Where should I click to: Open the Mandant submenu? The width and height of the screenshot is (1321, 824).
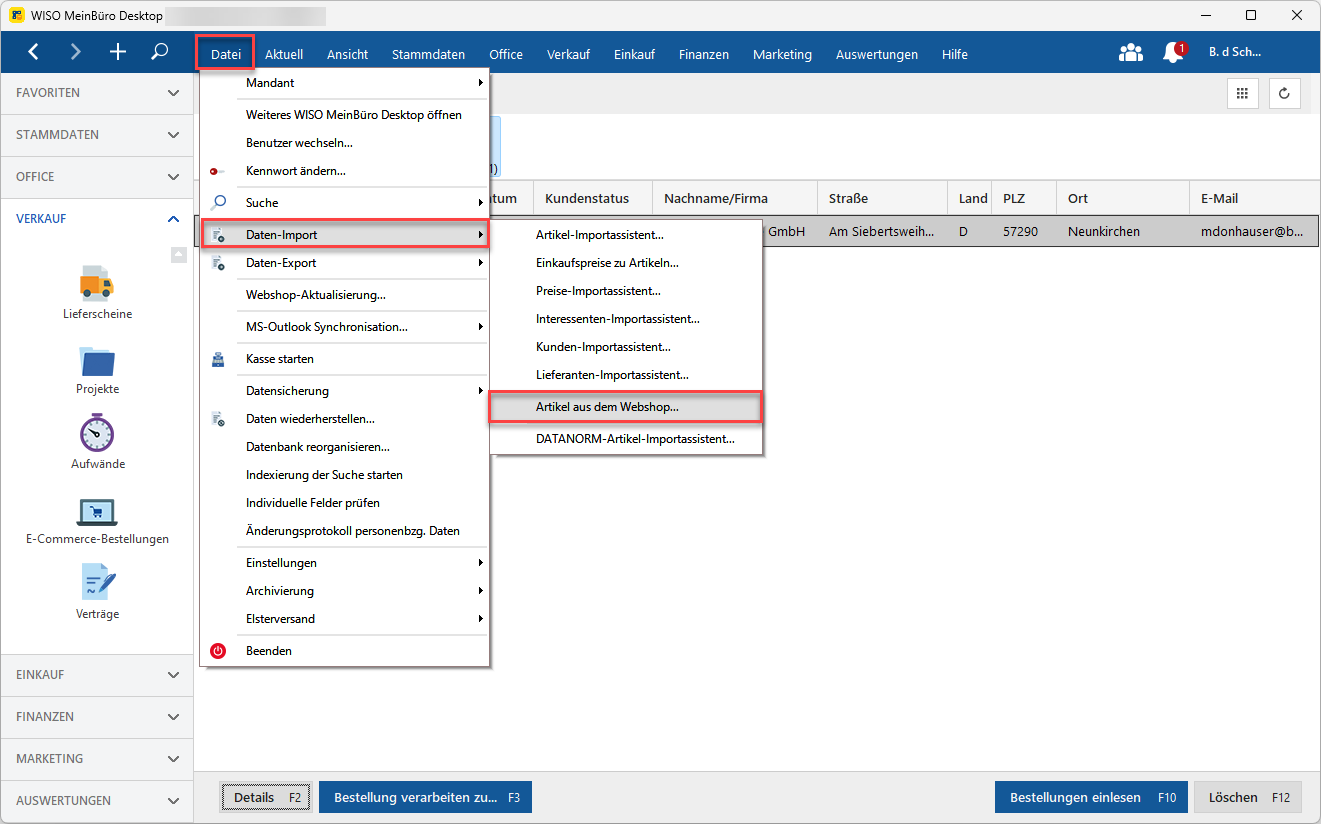(x=345, y=83)
